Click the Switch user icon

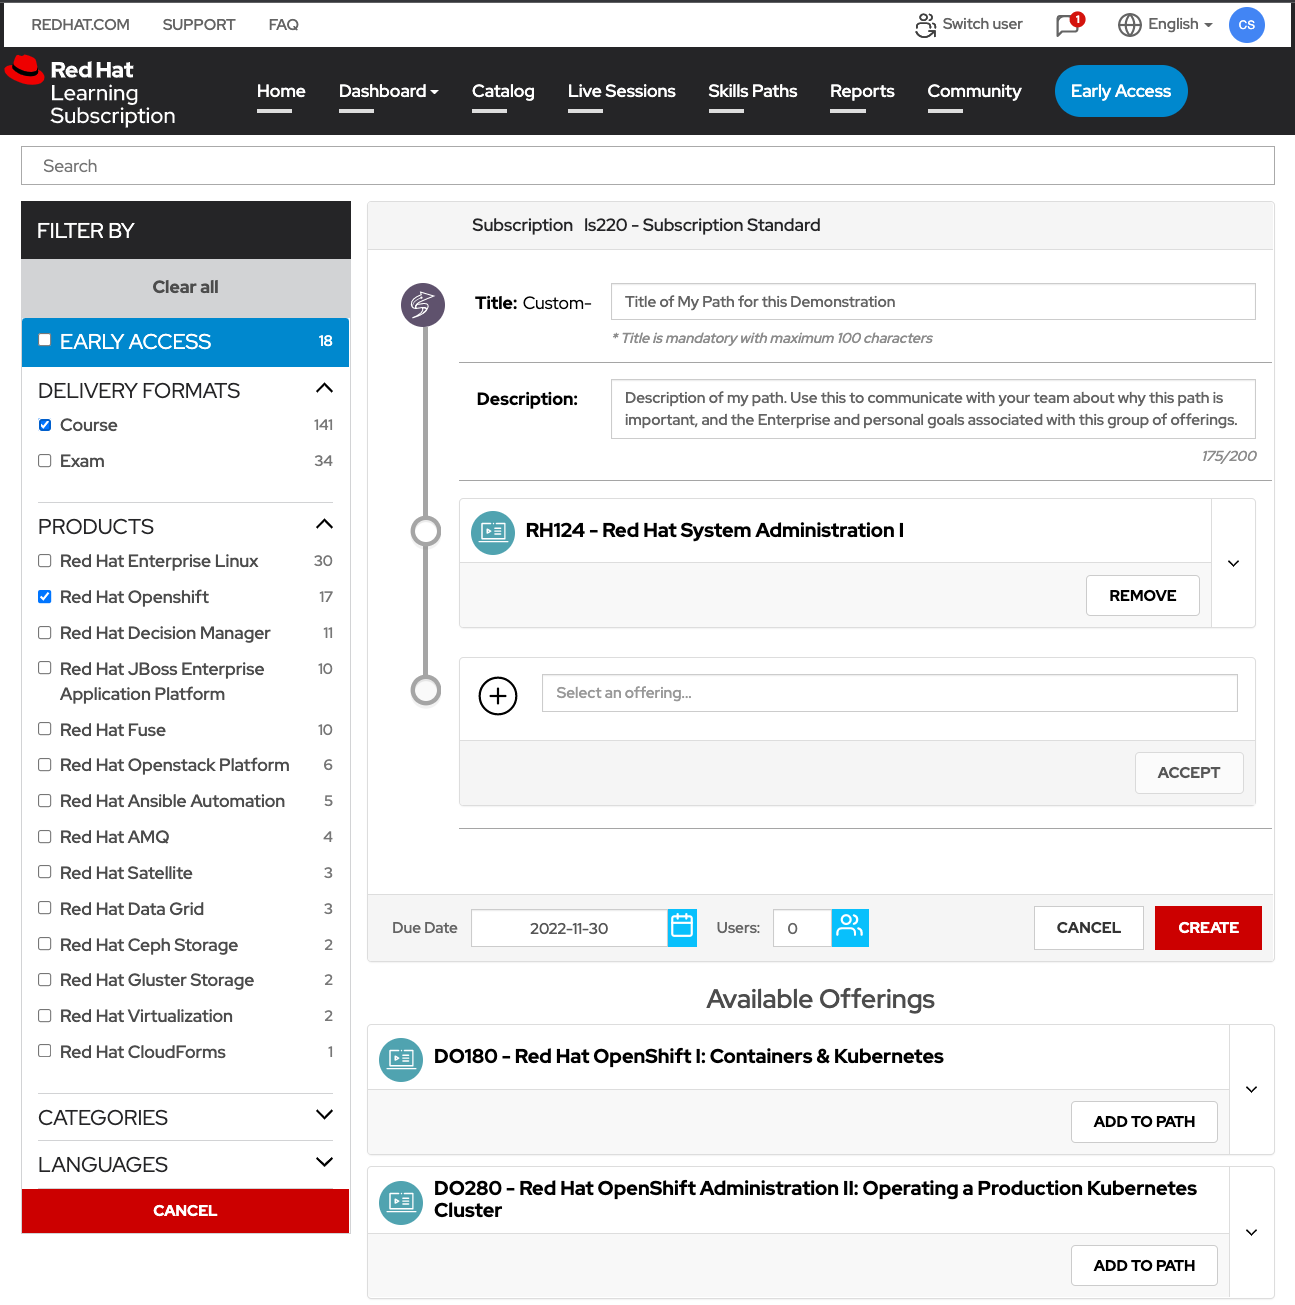point(925,24)
